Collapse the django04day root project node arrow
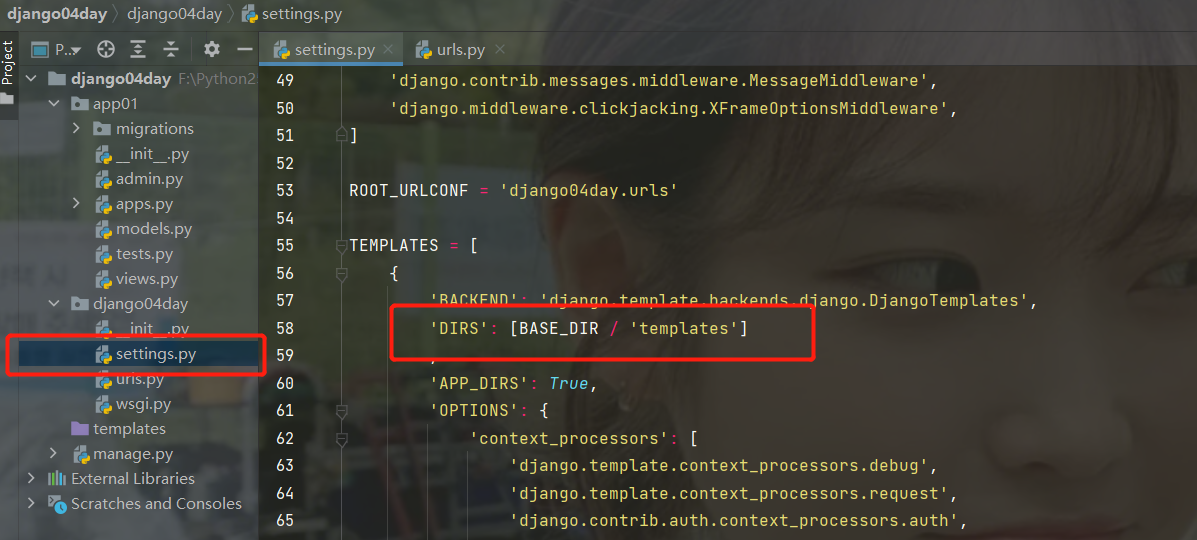The width and height of the screenshot is (1197, 540). tap(31, 79)
